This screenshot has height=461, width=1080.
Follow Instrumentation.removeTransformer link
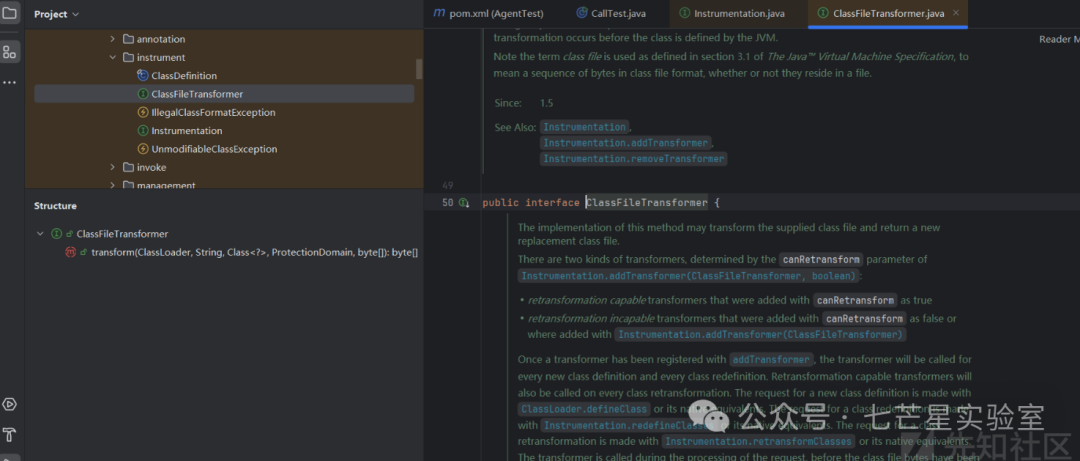pos(633,158)
